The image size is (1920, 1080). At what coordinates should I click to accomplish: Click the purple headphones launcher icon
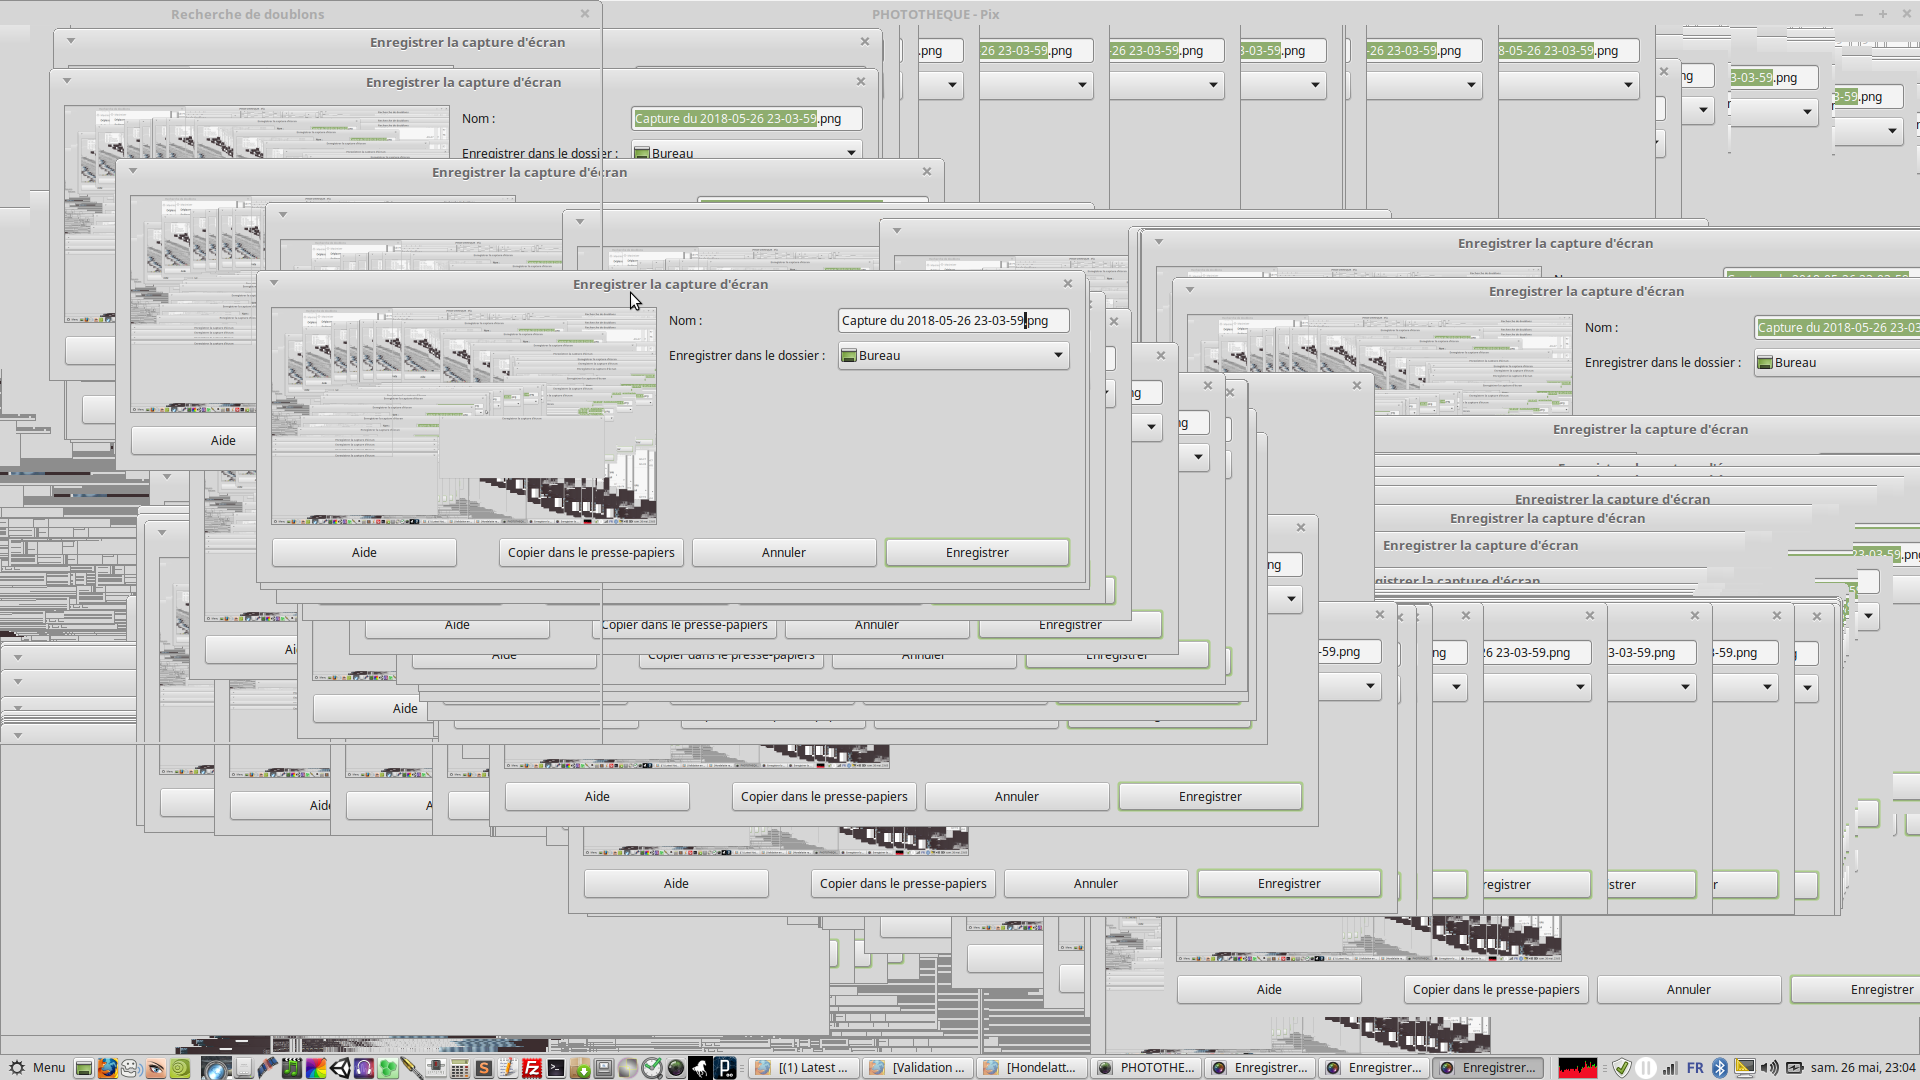(x=364, y=1068)
